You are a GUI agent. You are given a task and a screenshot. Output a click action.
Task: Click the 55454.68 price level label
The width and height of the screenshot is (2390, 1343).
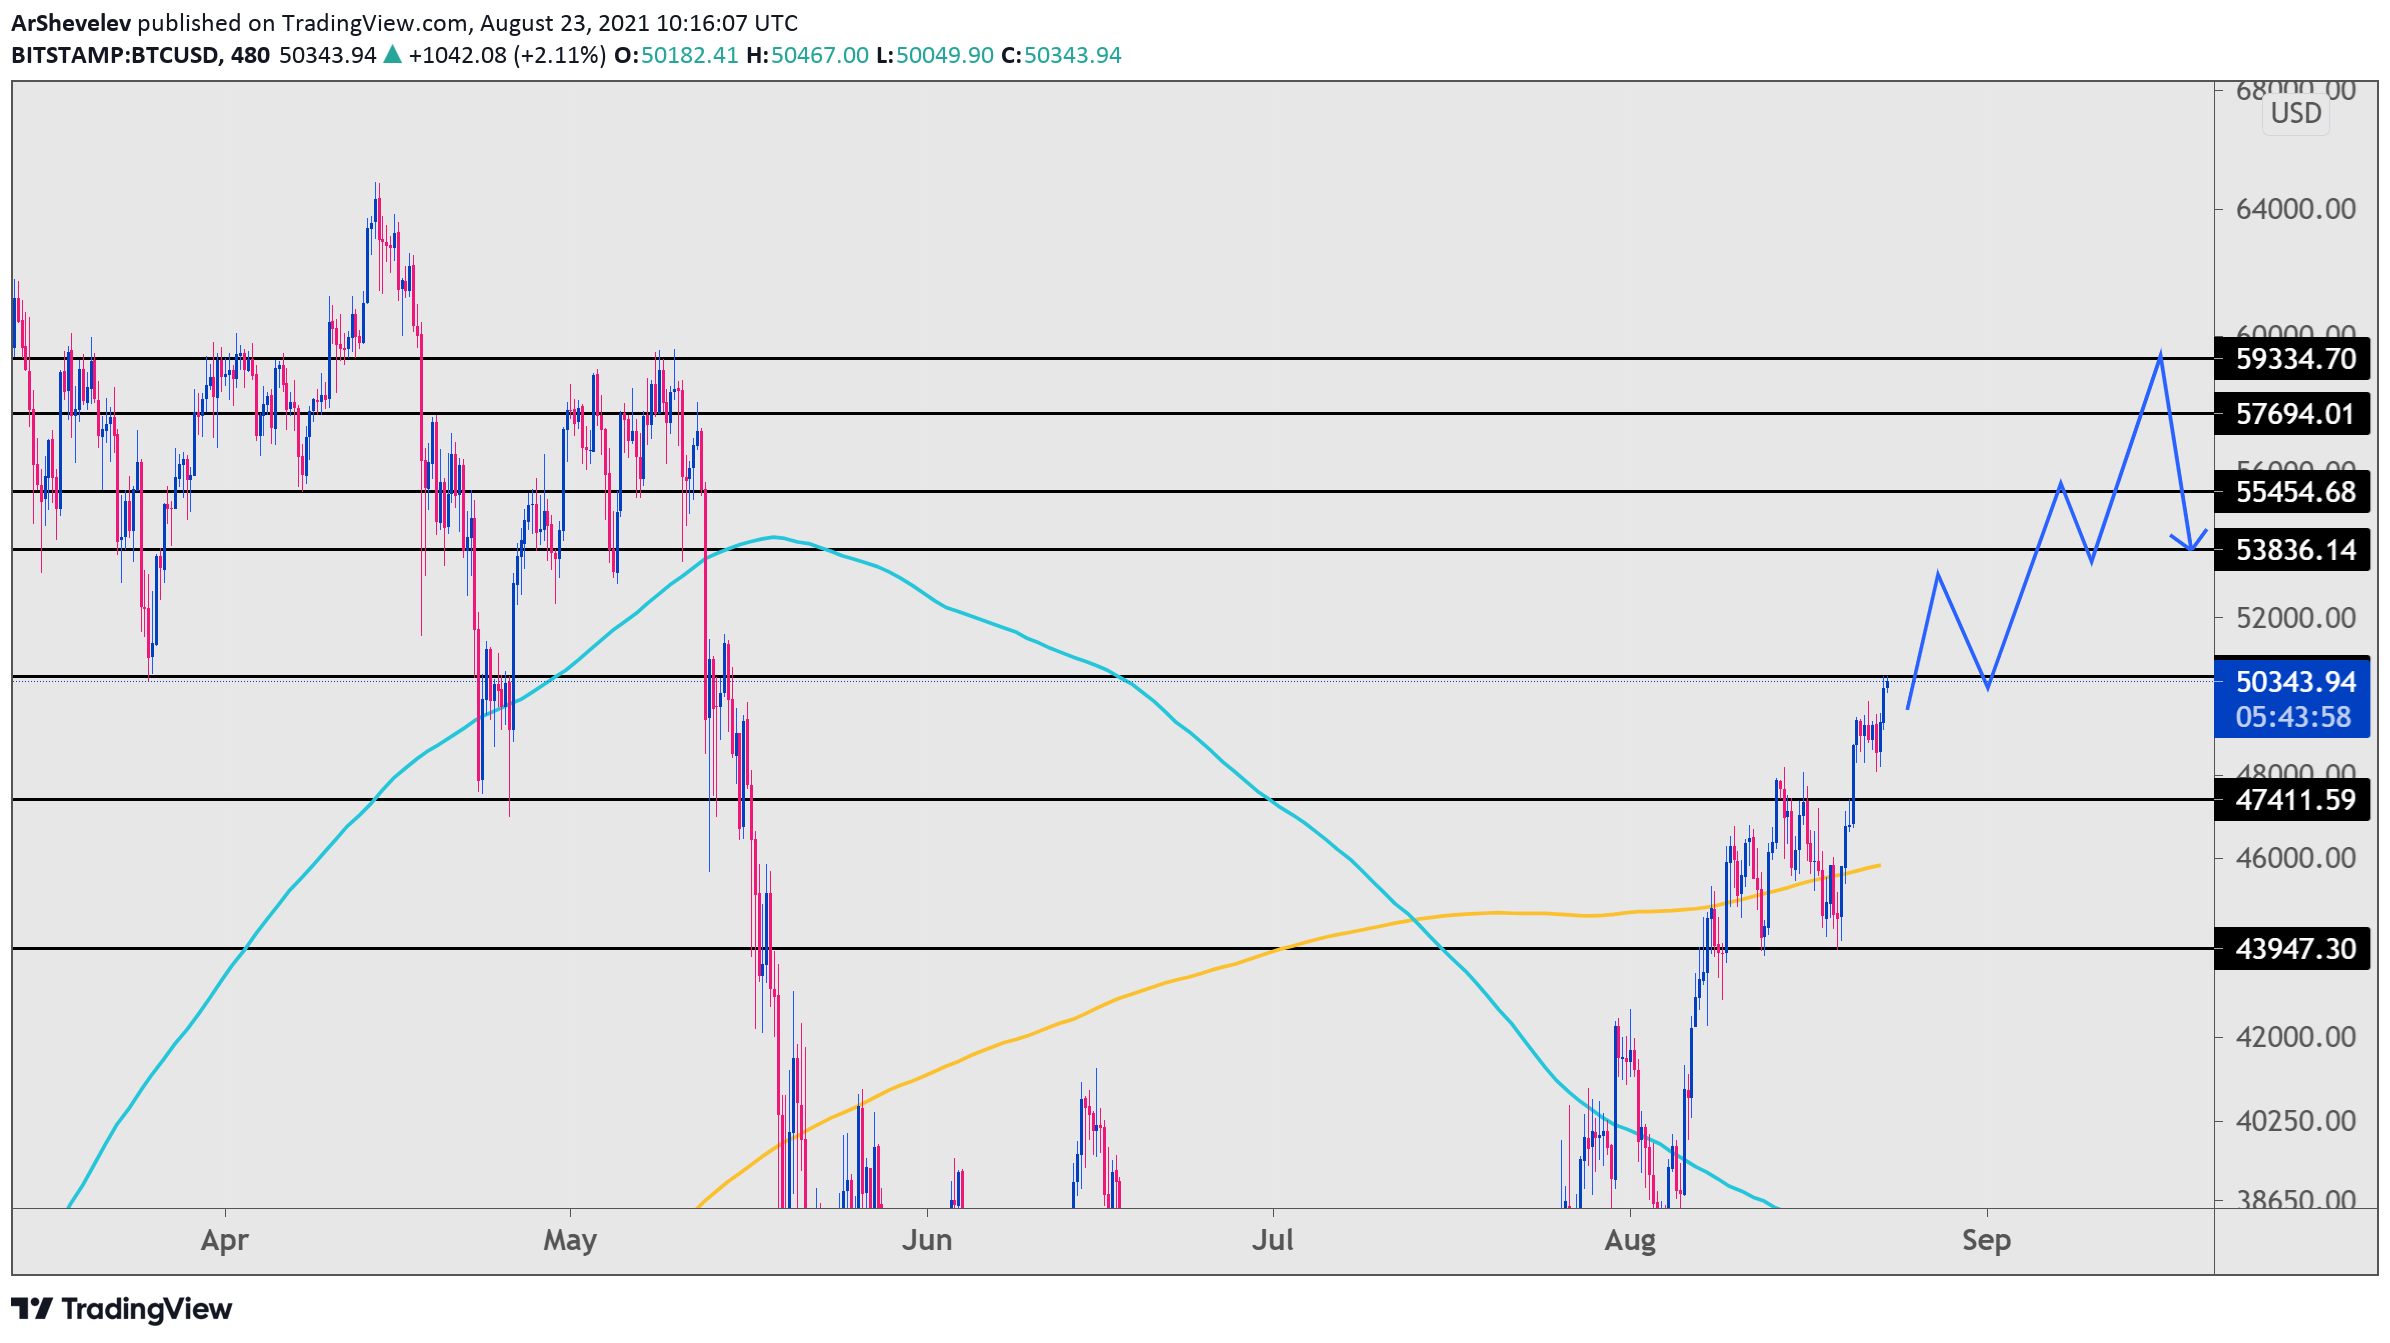pyautogui.click(x=2292, y=491)
